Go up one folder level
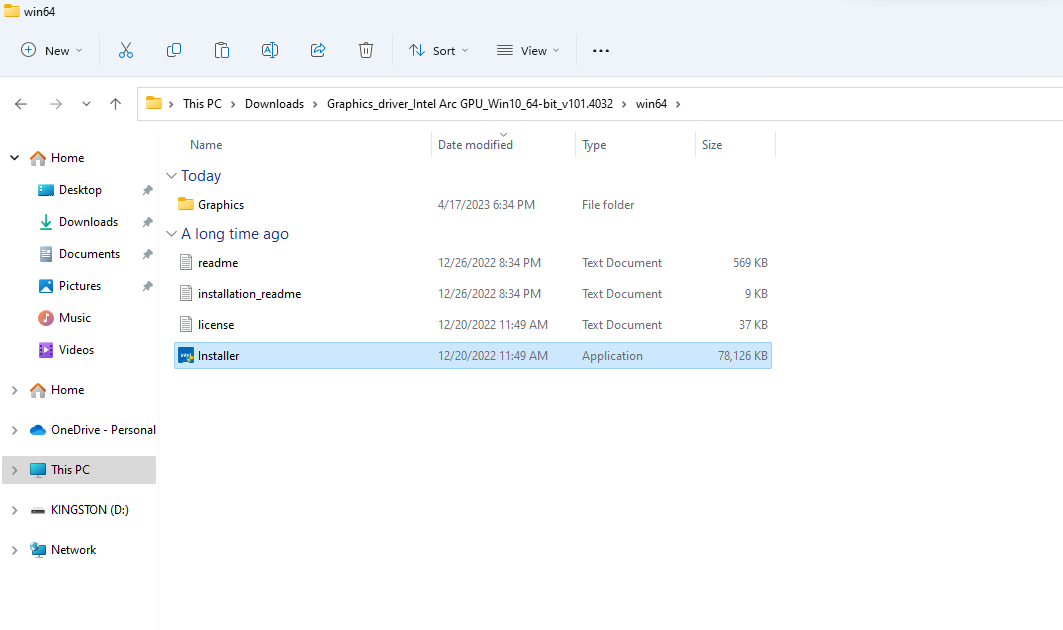This screenshot has width=1063, height=630. coord(115,104)
